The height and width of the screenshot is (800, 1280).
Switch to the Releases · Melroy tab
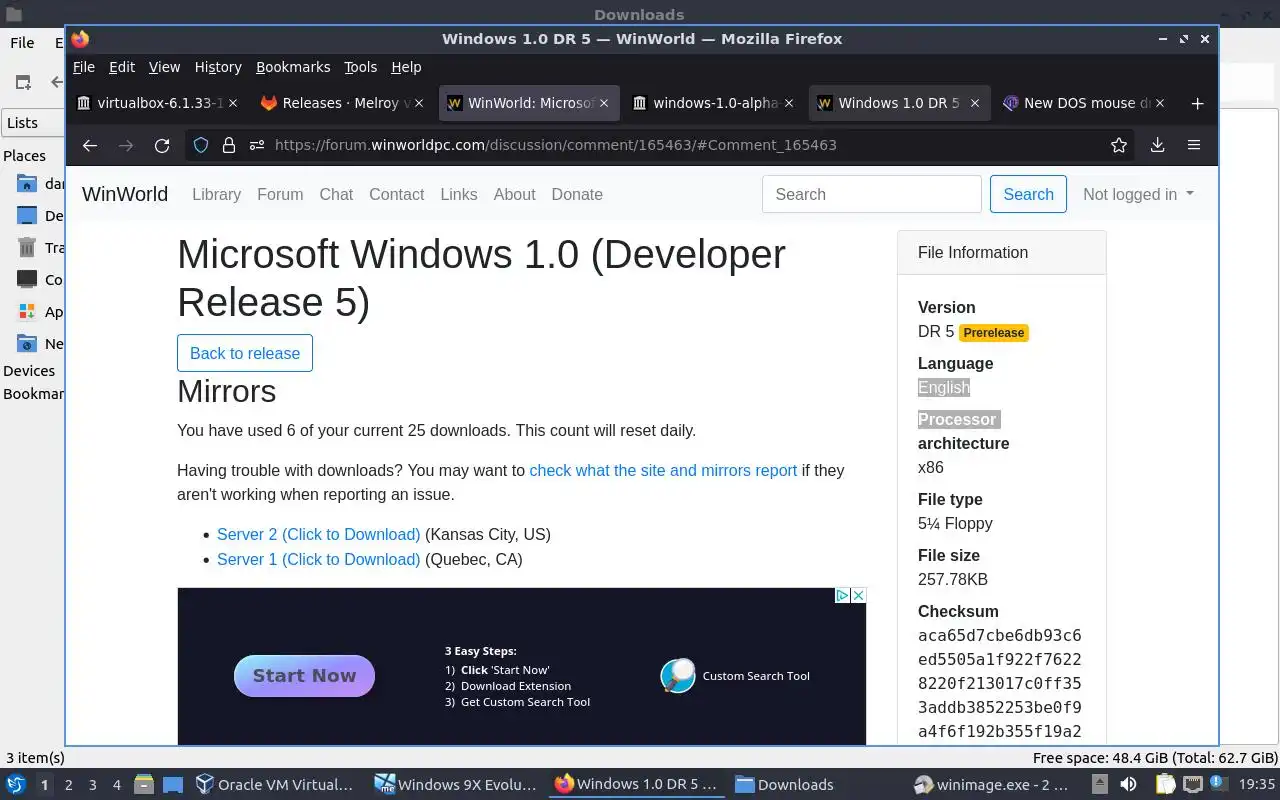(341, 103)
